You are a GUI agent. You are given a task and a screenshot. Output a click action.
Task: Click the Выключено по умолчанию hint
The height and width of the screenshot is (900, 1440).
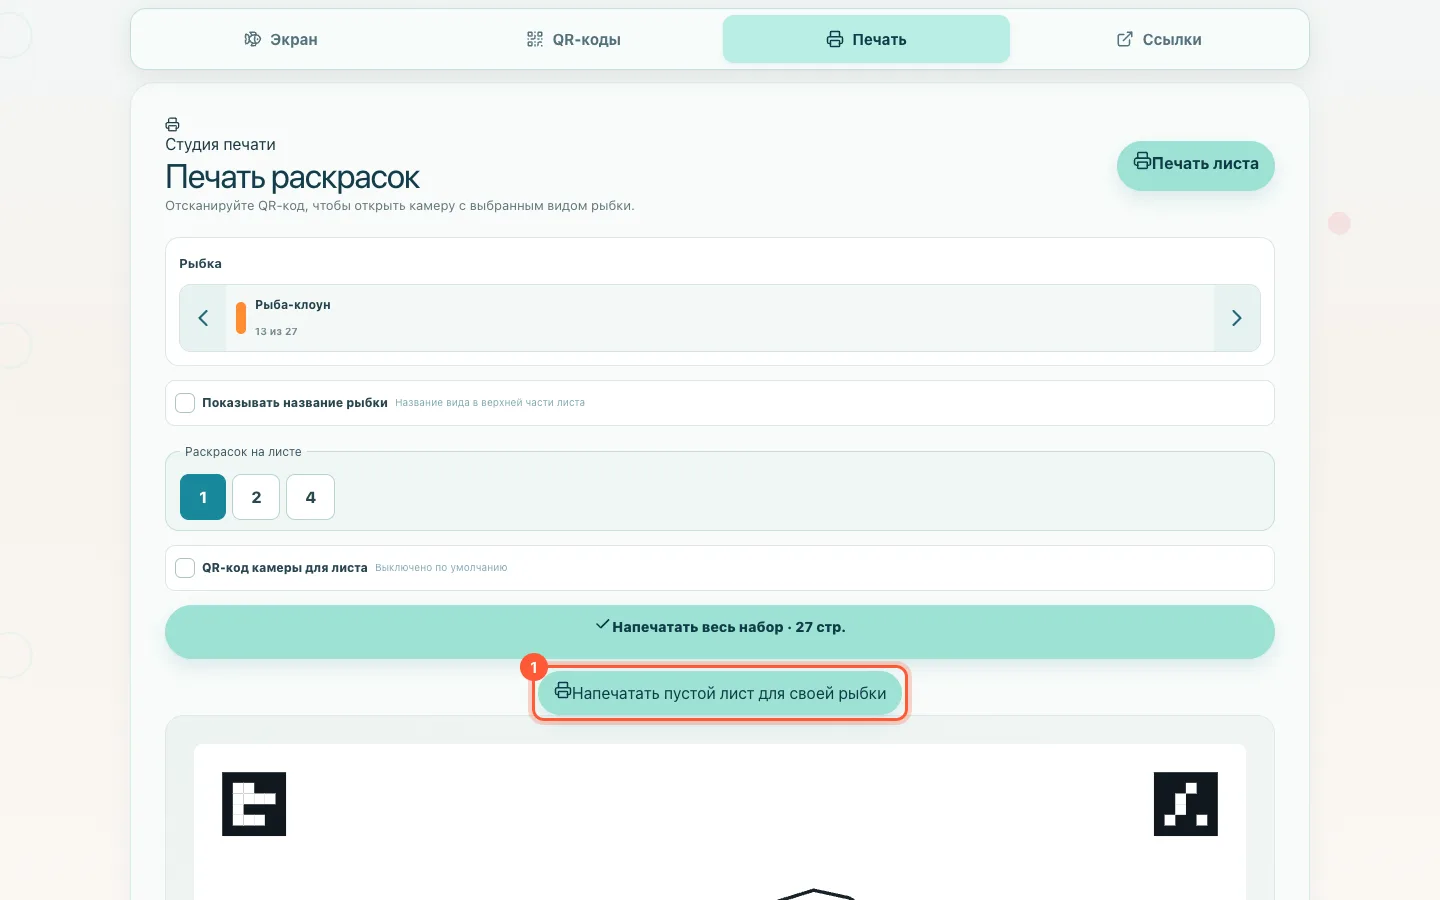pyautogui.click(x=441, y=568)
